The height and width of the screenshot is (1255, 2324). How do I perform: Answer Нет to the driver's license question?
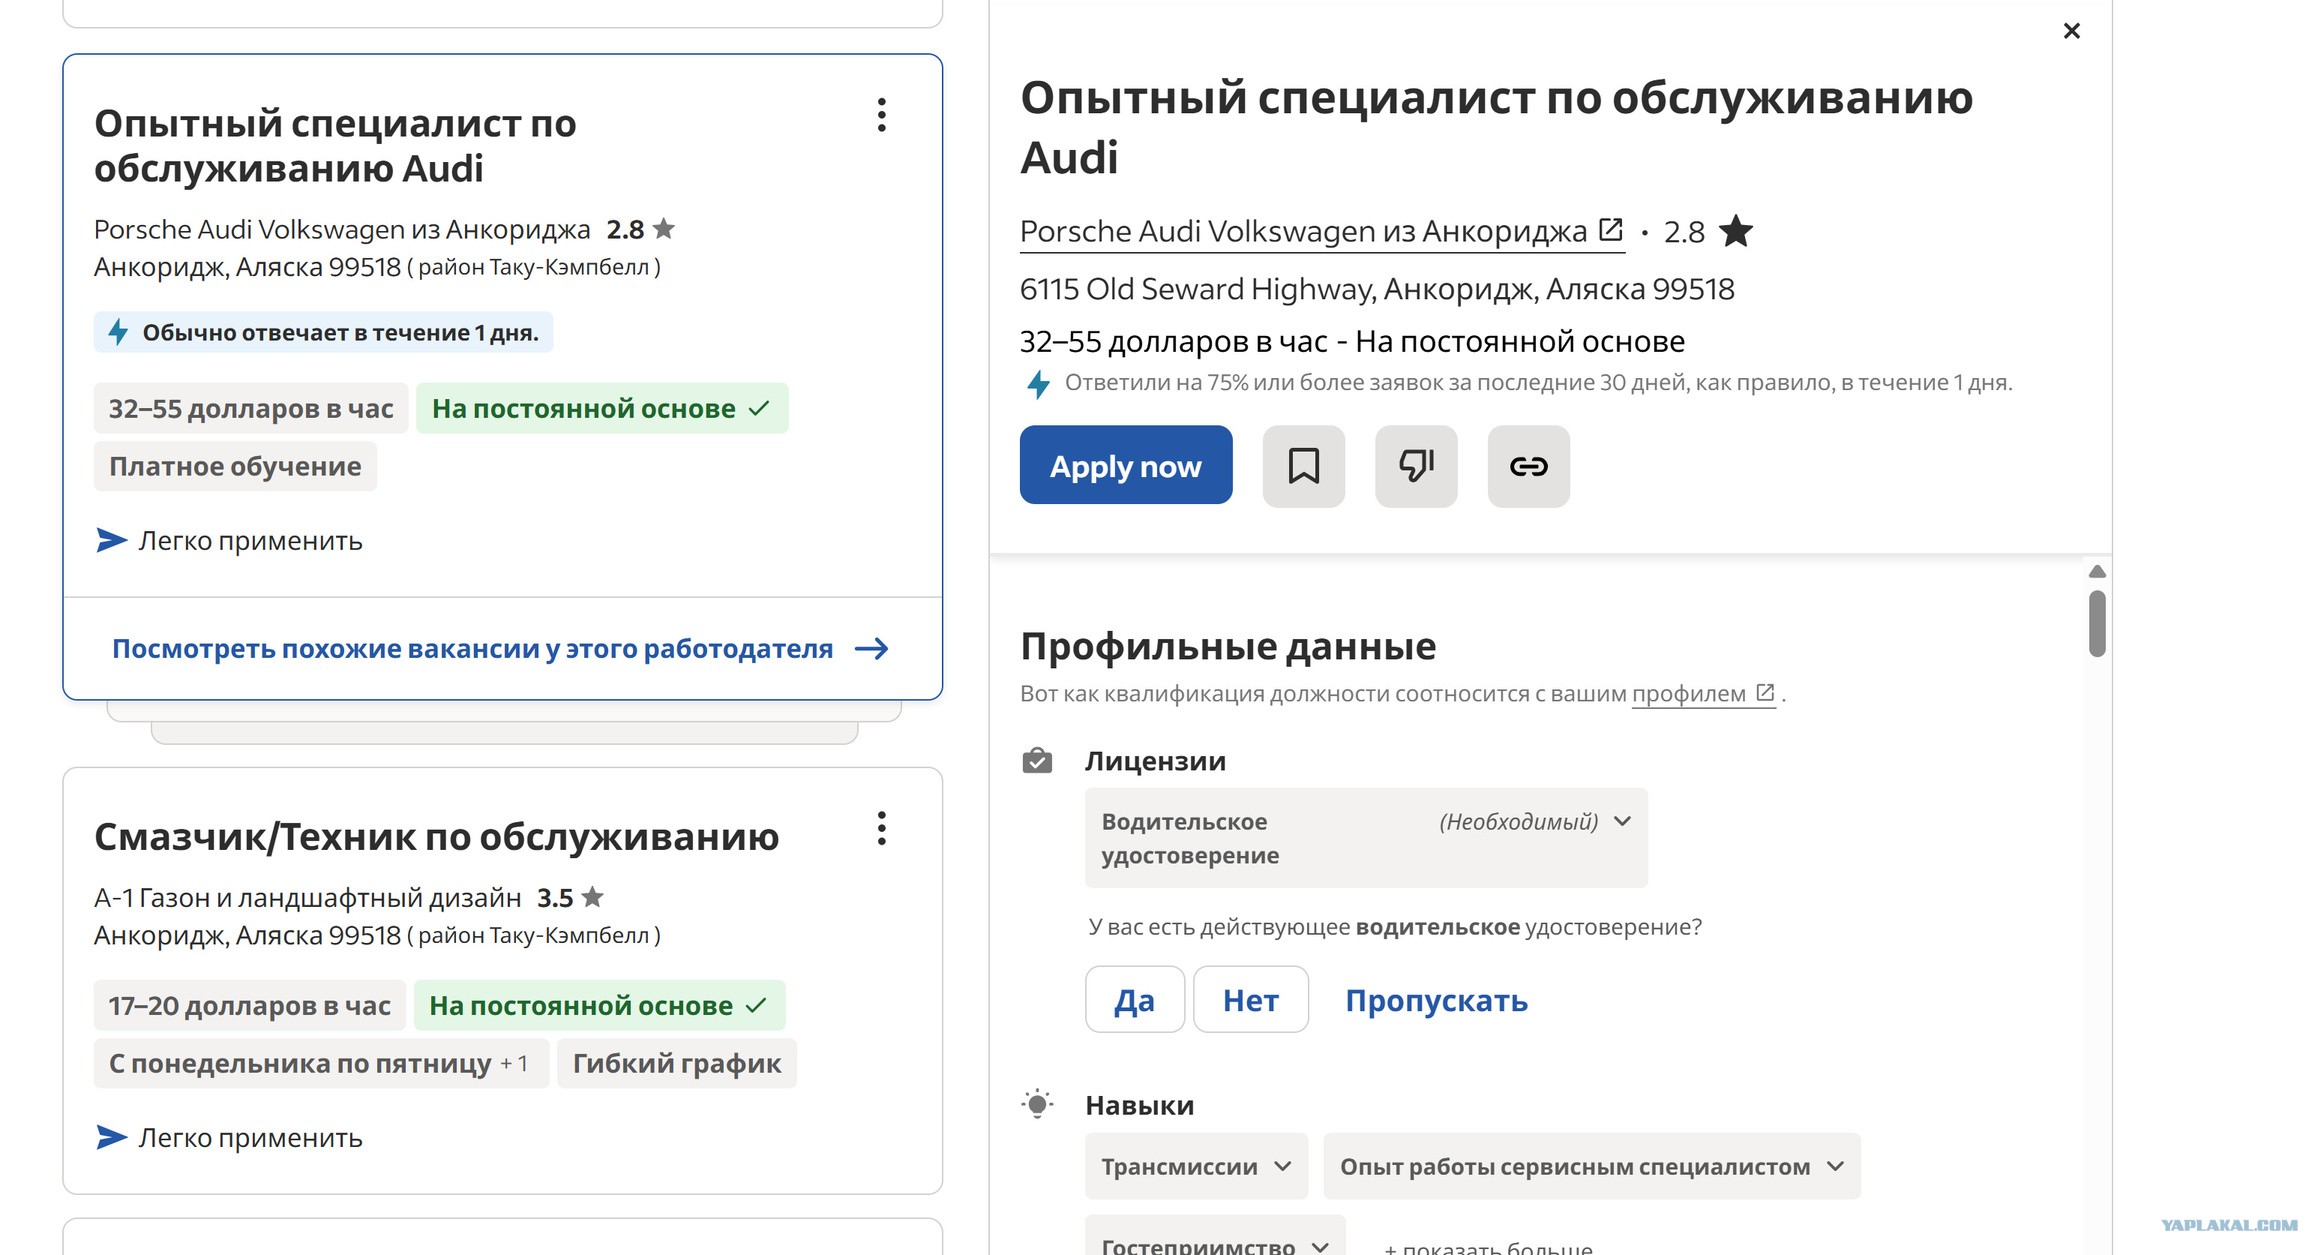click(1251, 1000)
